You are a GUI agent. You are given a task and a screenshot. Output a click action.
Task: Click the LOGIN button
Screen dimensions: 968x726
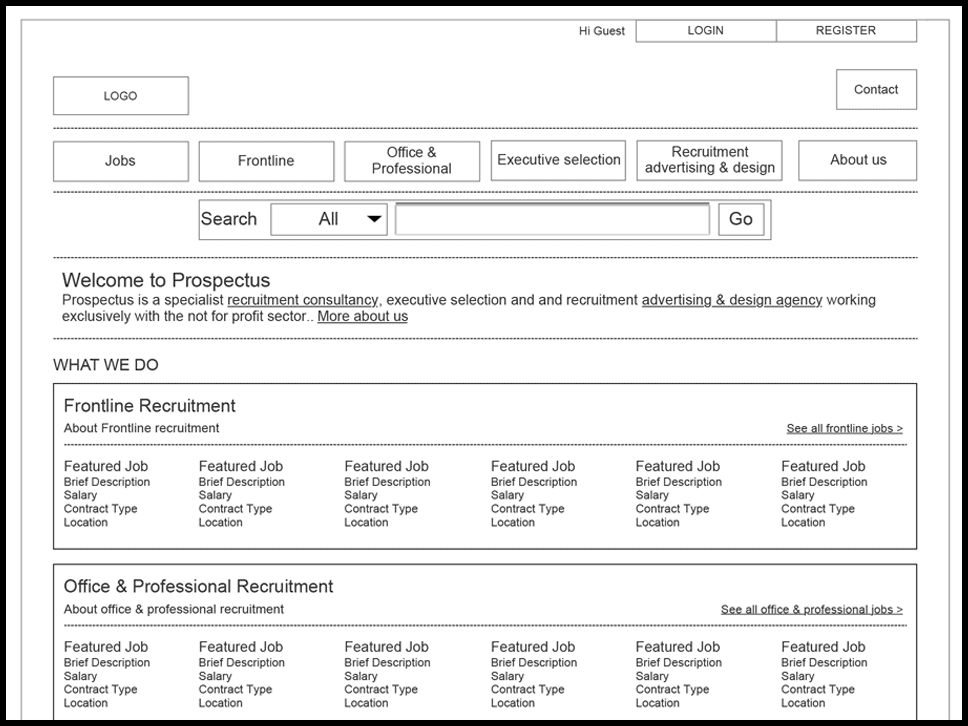click(706, 31)
